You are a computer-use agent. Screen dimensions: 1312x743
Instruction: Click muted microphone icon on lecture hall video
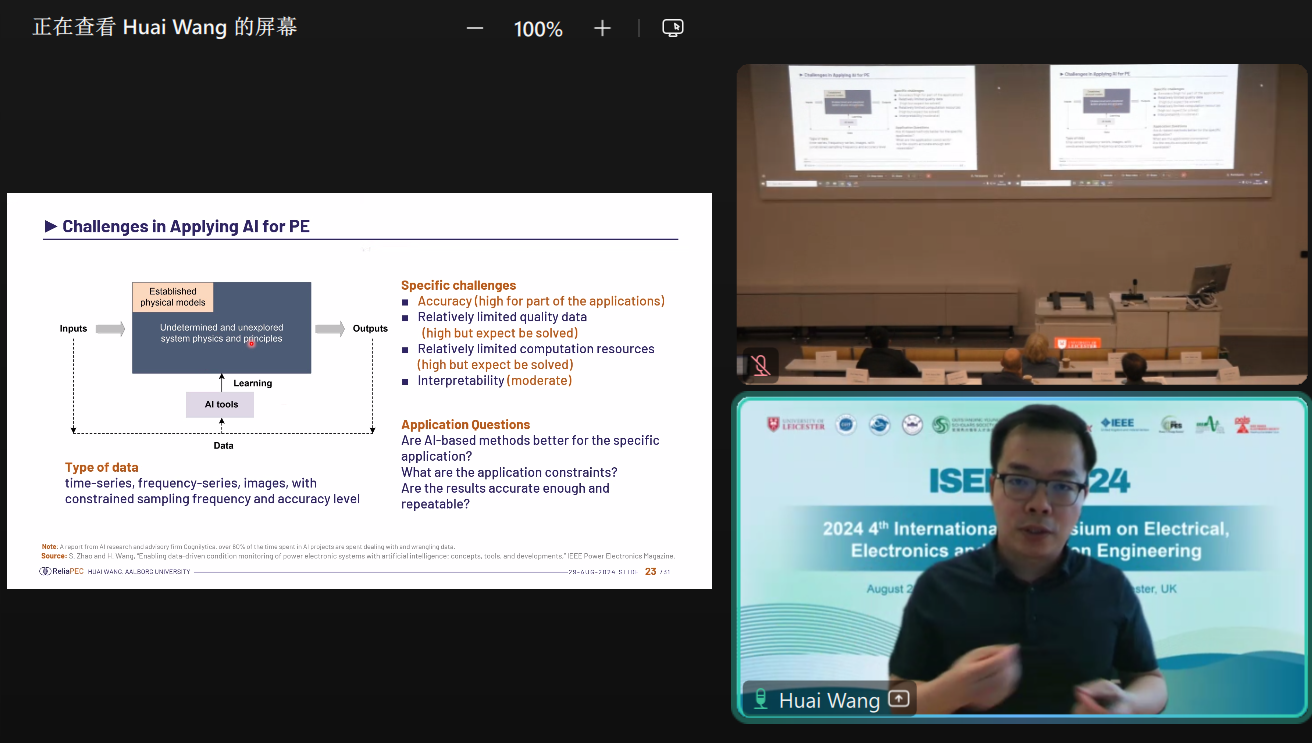pyautogui.click(x=761, y=365)
